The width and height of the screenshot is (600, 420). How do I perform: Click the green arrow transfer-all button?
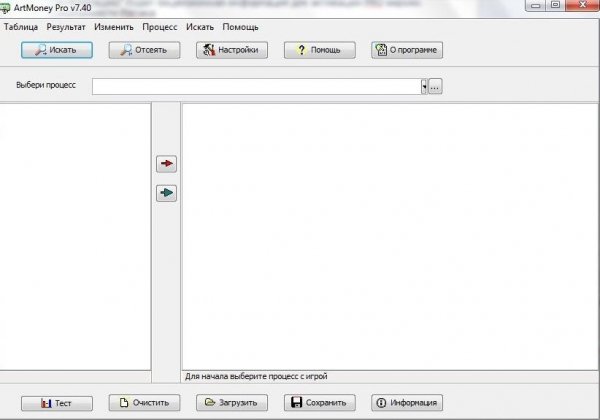[166, 193]
